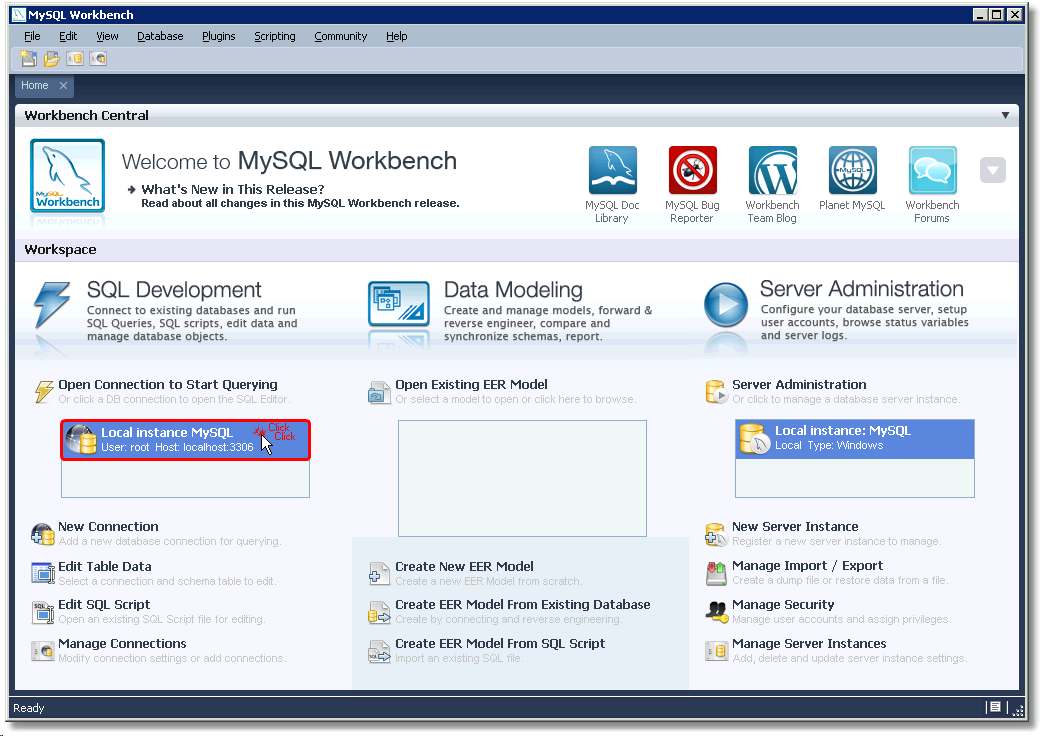The height and width of the screenshot is (736, 1040).
Task: Open the Help menu
Action: (x=397, y=36)
